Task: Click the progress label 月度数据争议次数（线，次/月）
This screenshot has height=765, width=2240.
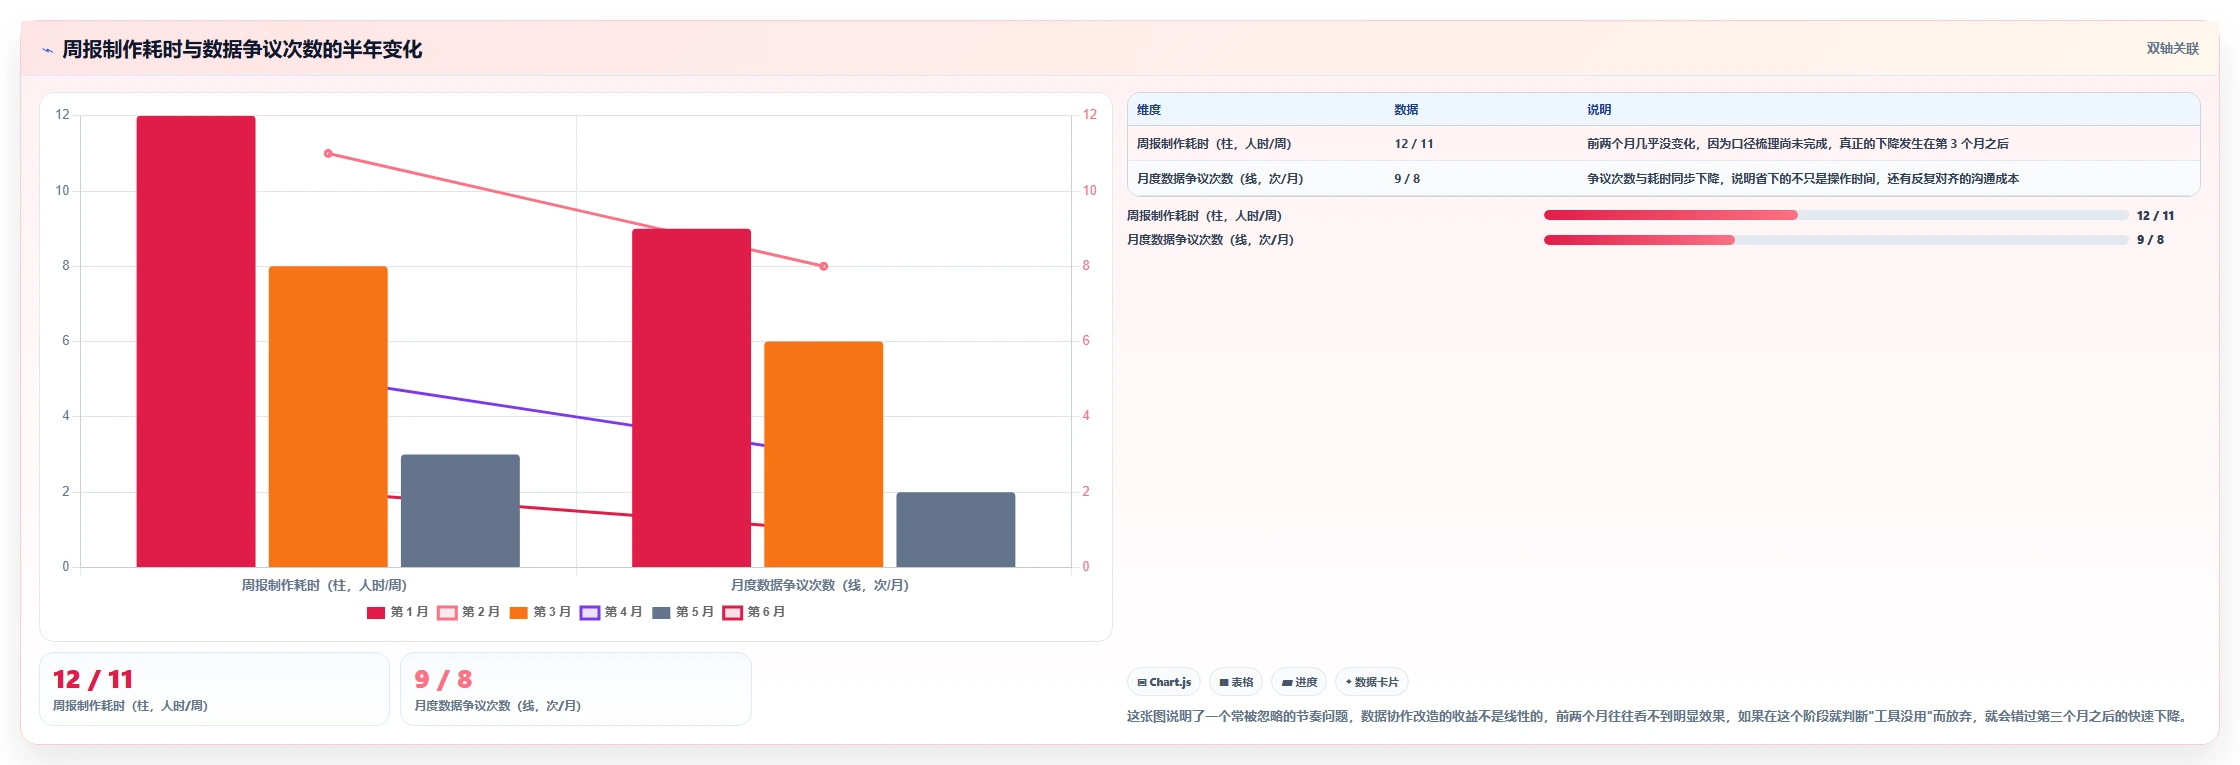Action: point(1210,240)
